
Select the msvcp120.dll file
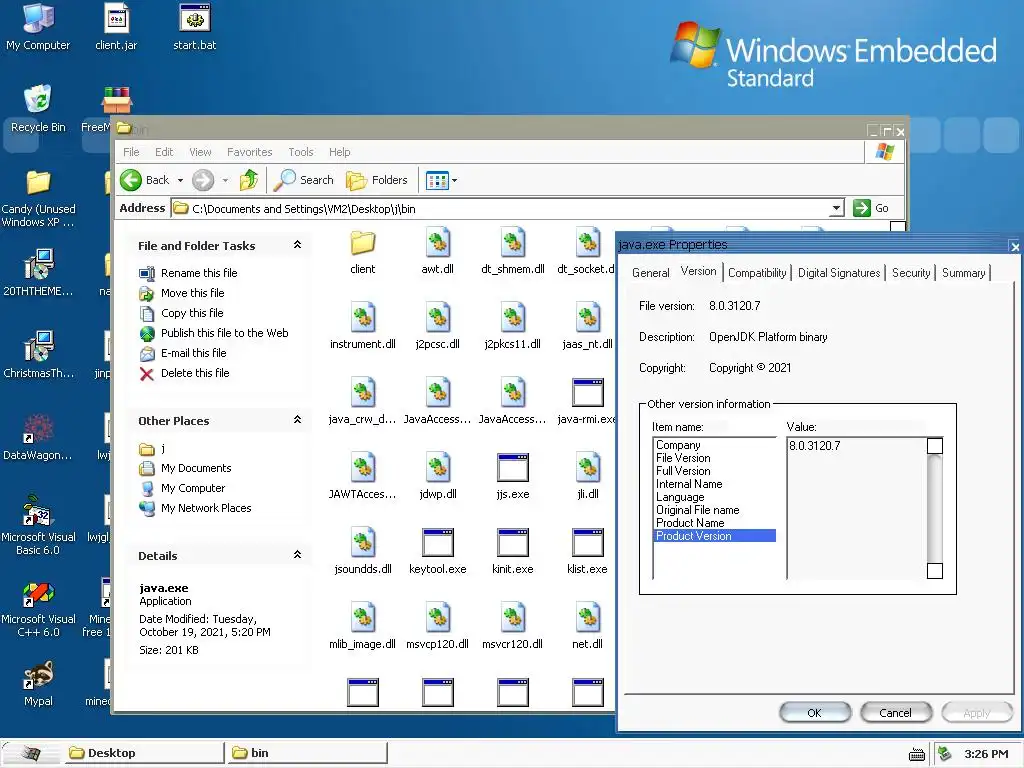[438, 627]
